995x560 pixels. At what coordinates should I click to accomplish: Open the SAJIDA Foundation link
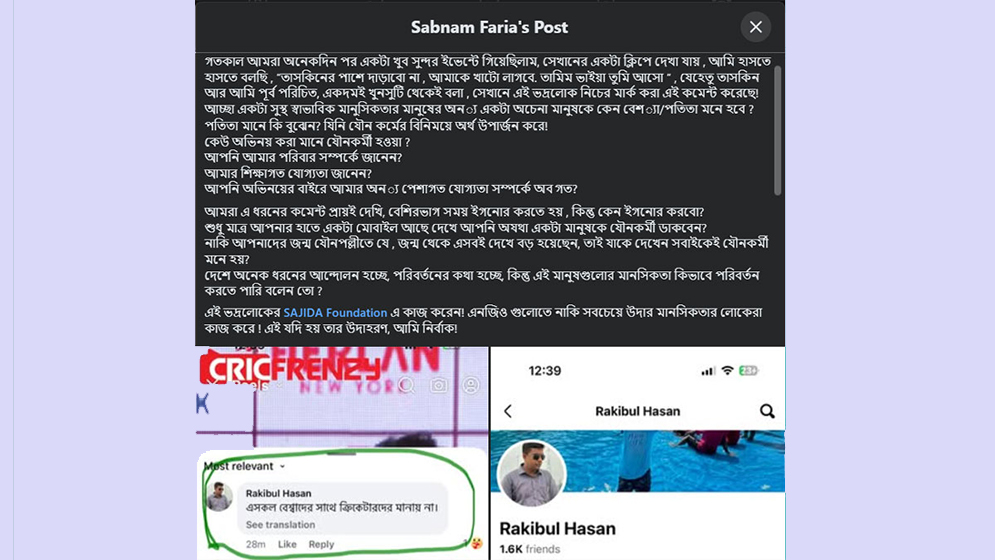[x=335, y=312]
